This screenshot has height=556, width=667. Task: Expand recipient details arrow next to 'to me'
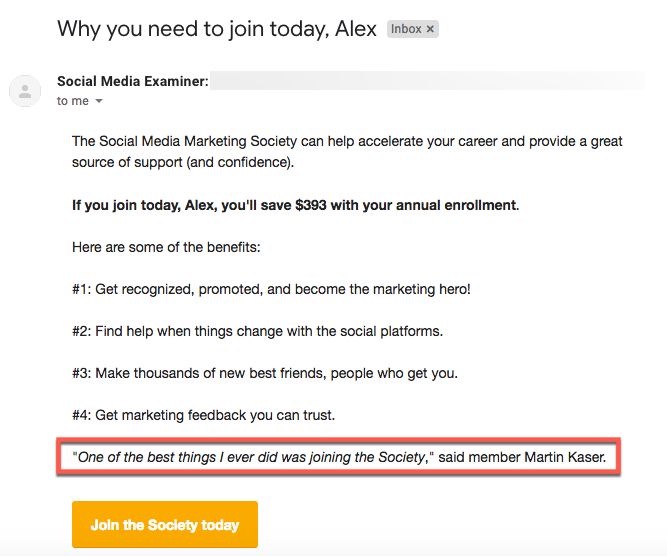point(99,101)
